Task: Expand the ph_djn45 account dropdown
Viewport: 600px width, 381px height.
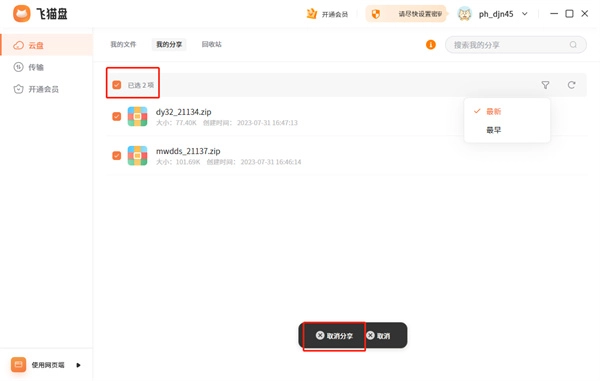Action: click(525, 14)
